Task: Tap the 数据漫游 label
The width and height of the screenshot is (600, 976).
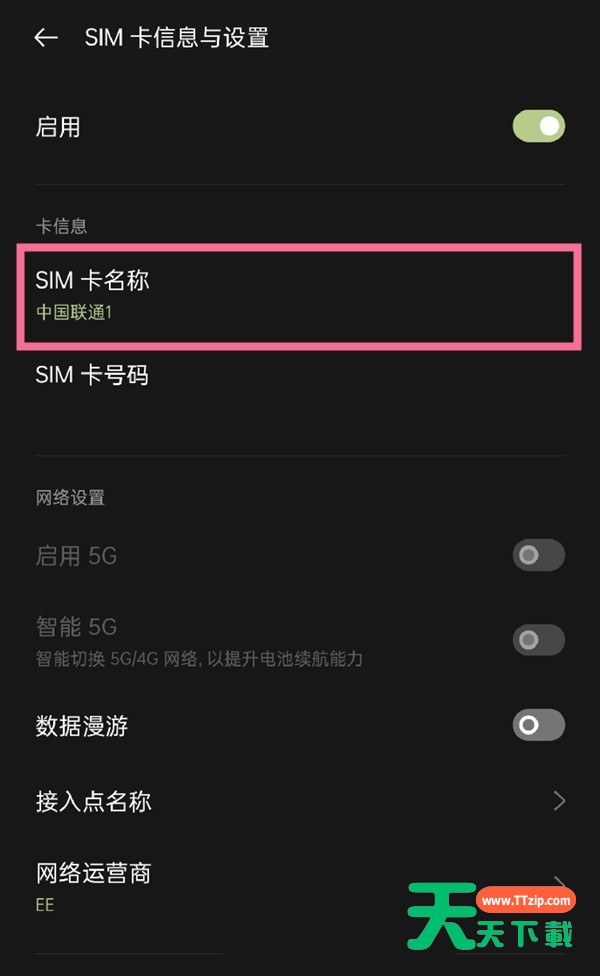Action: 82,726
